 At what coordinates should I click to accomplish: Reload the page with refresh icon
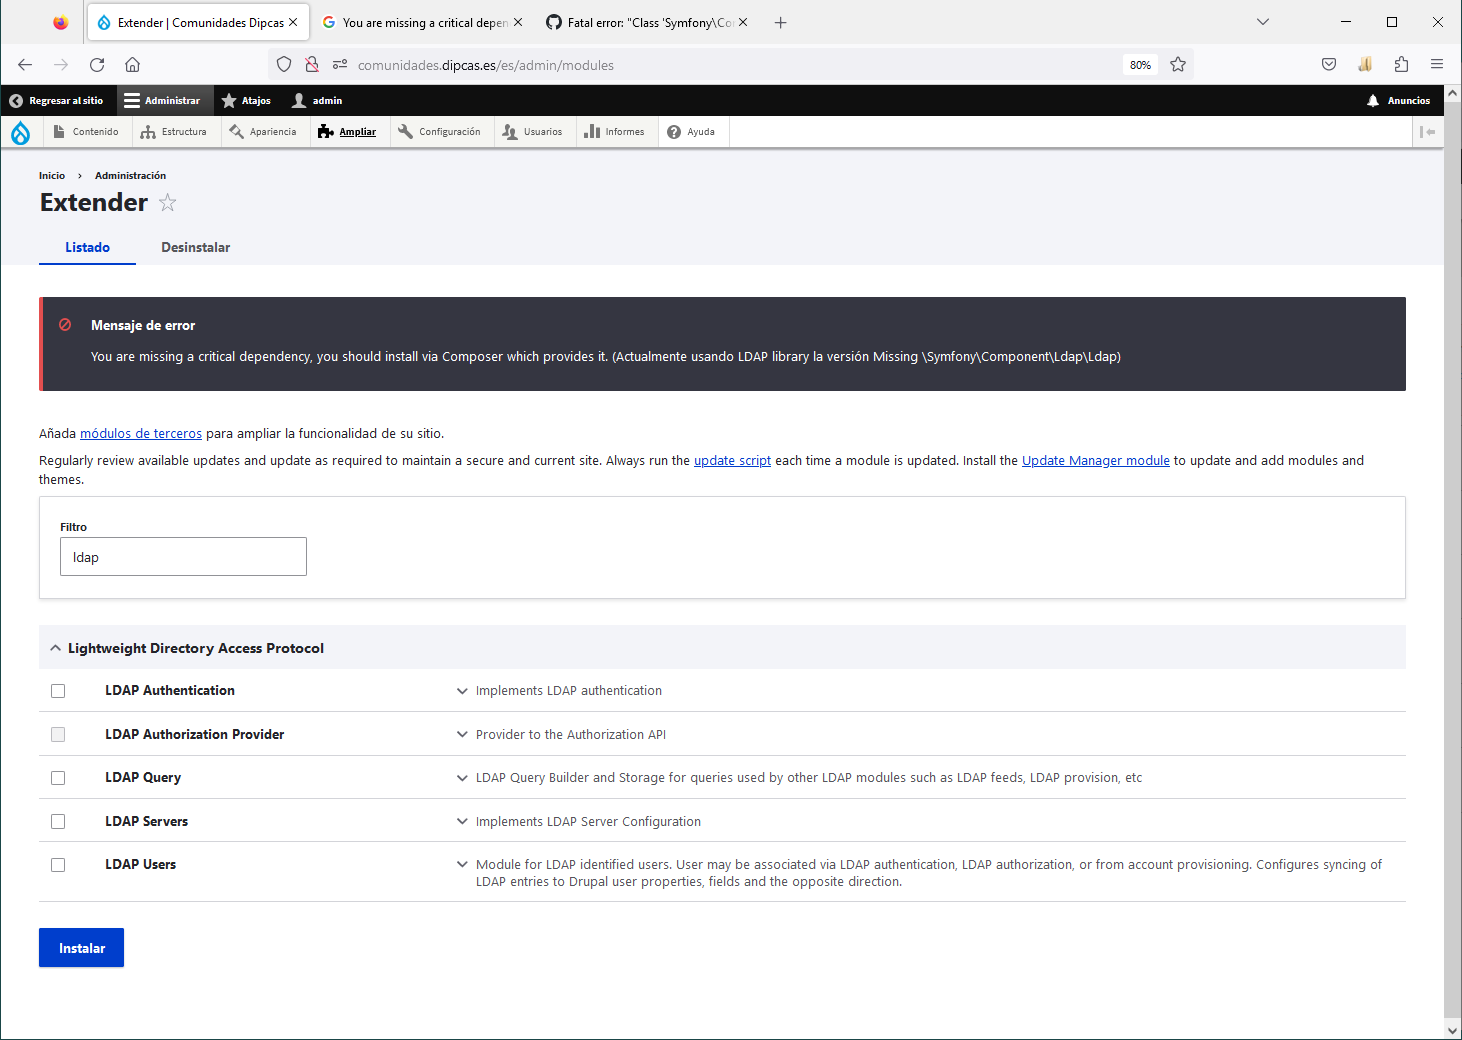97,65
